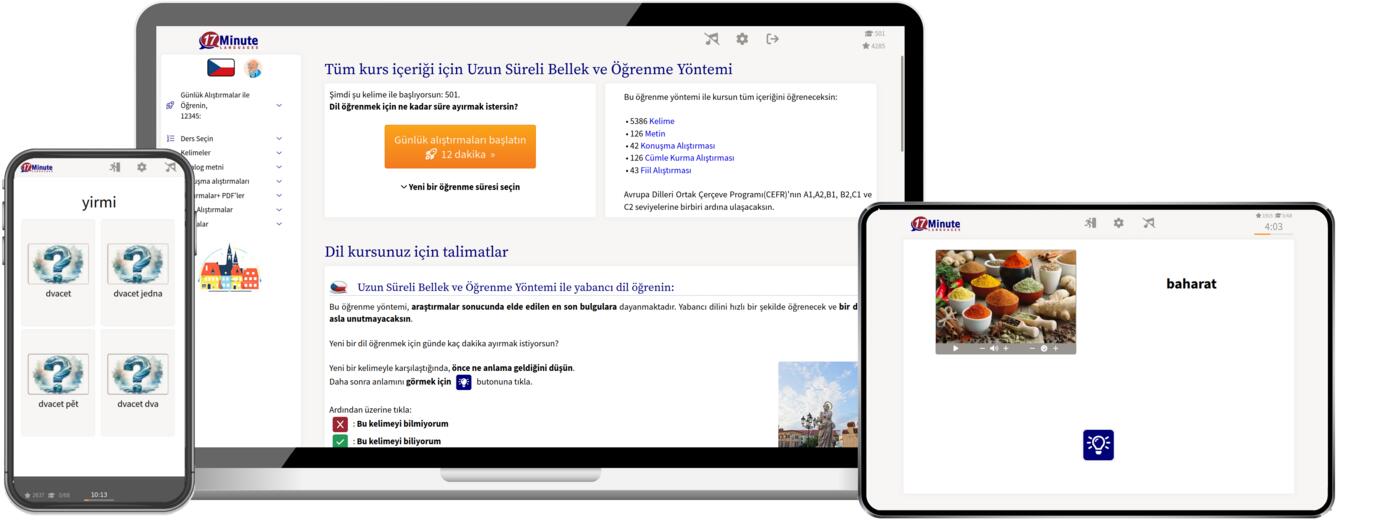Image resolution: width=1400 pixels, height=532 pixels.
Task: Open the Konuşma Alıştırması link
Action: point(677,146)
